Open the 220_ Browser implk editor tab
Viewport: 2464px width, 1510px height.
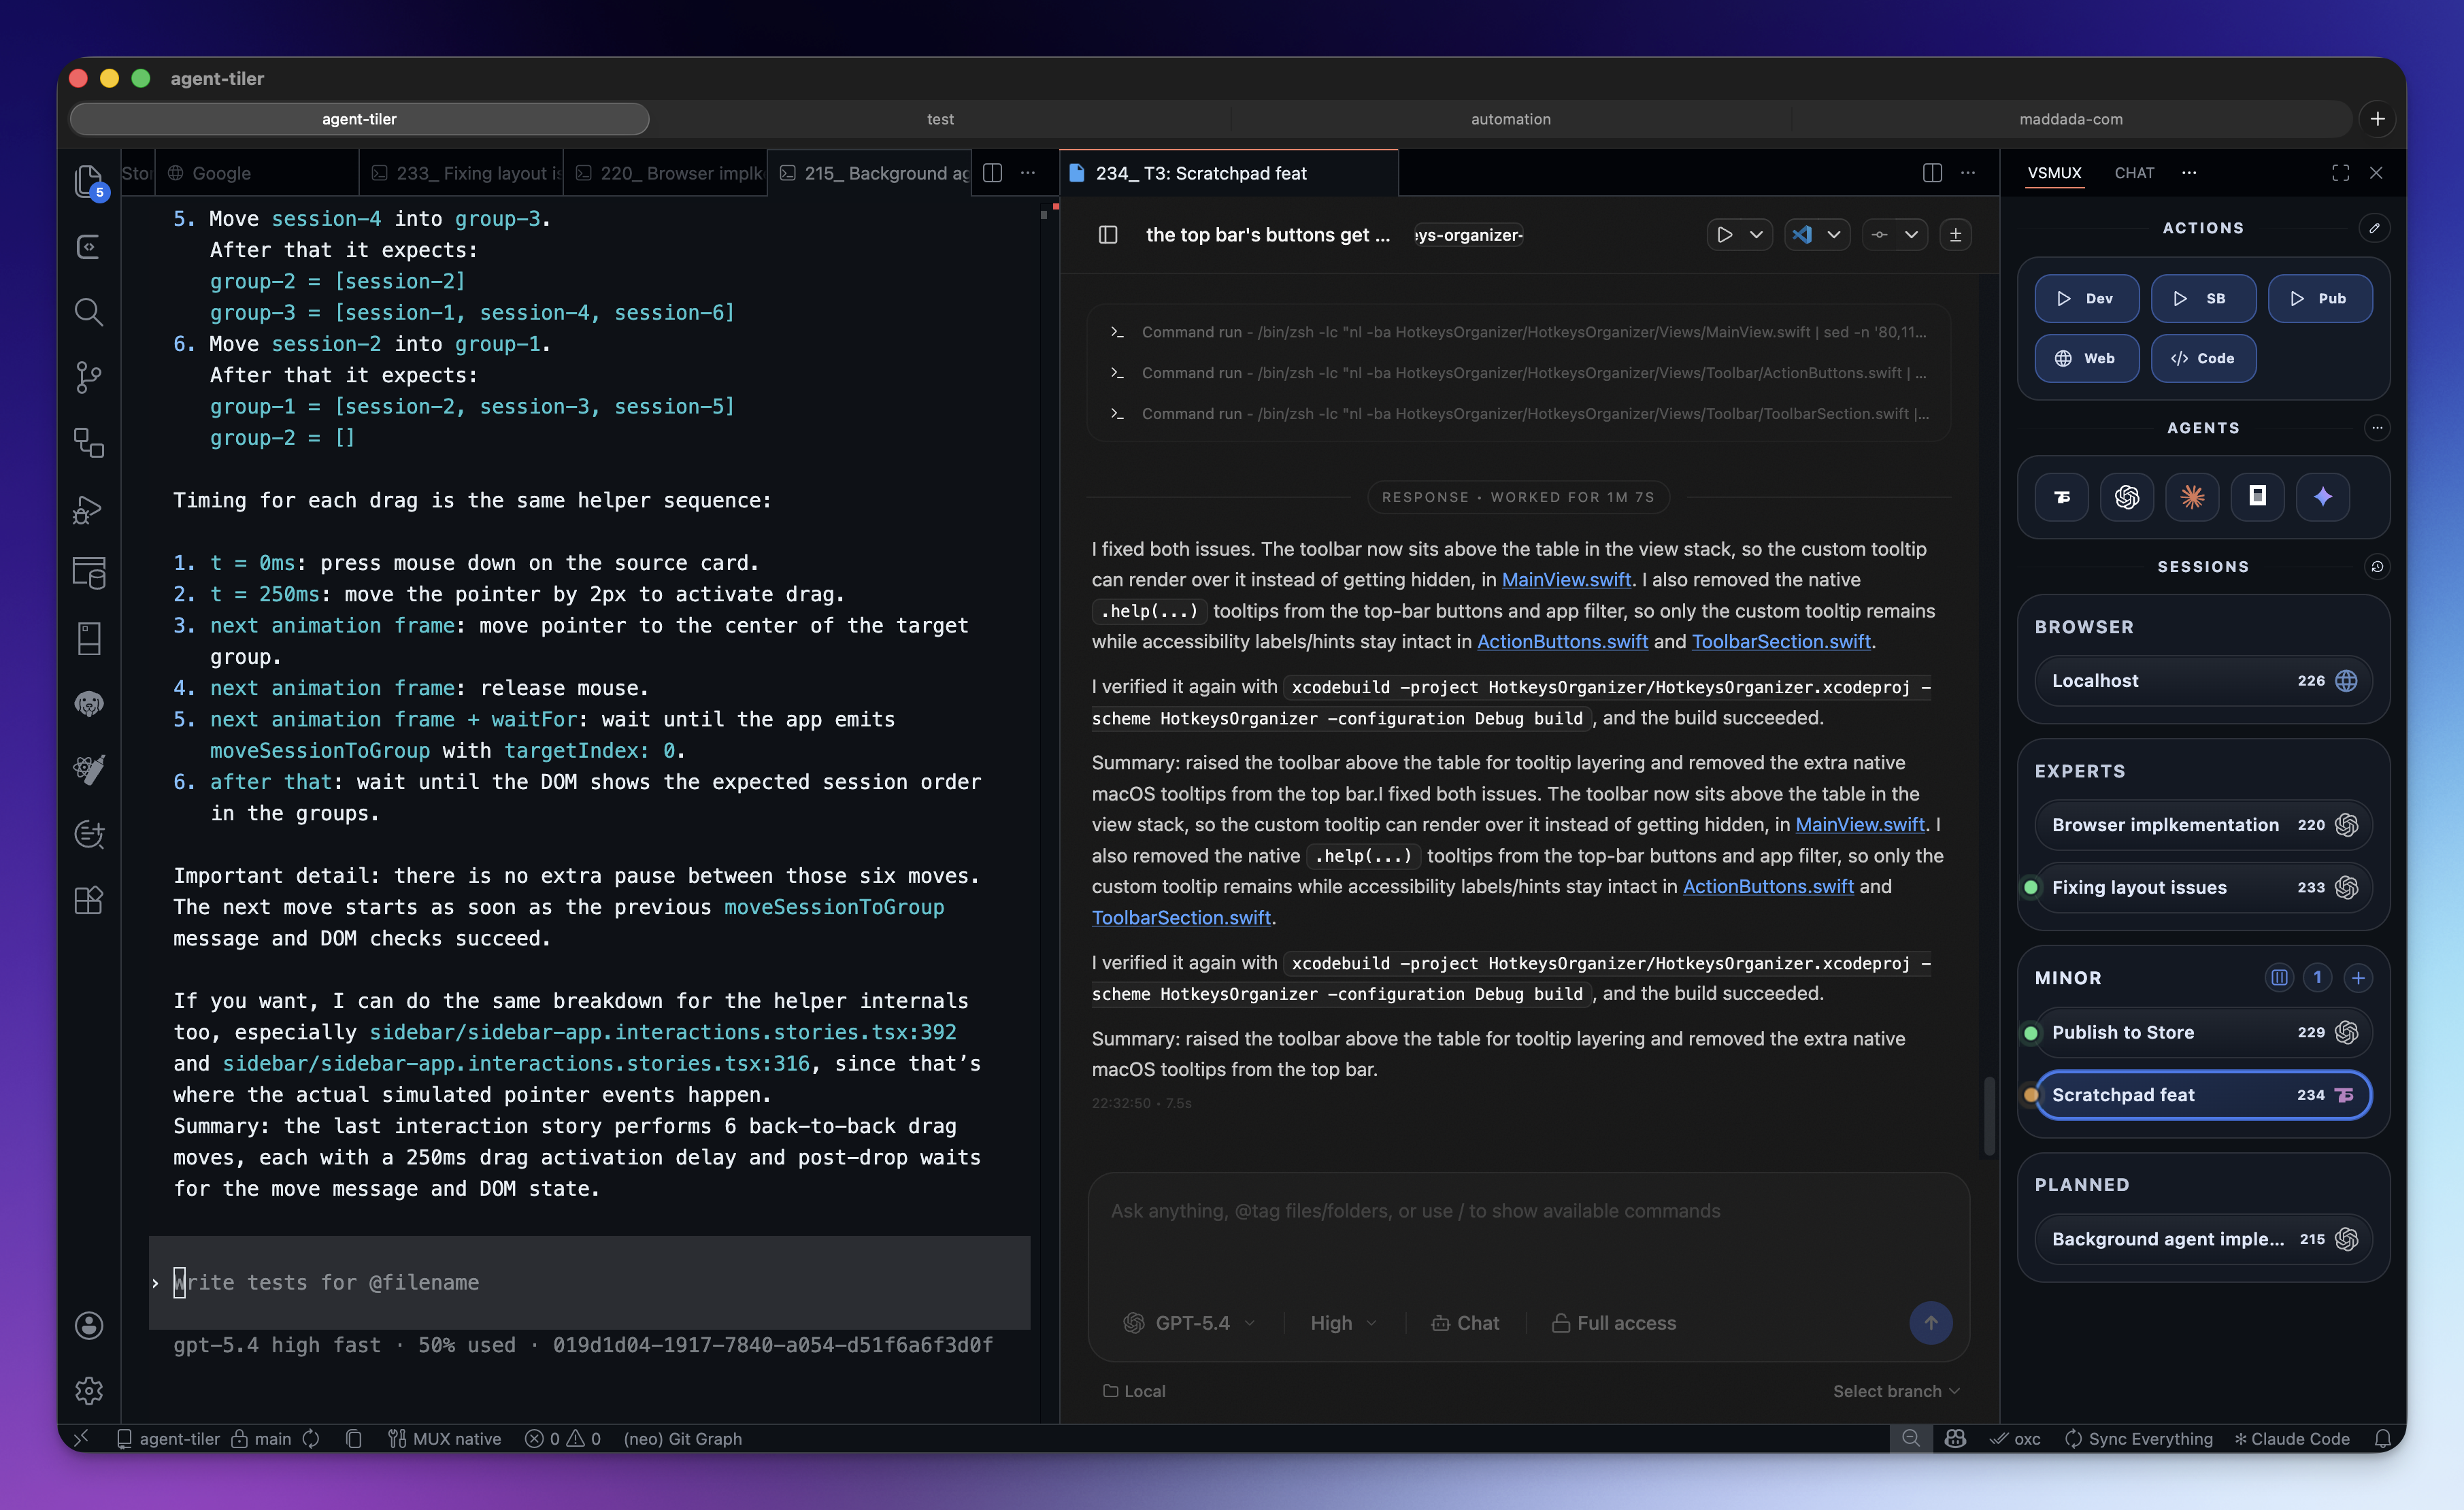[x=666, y=173]
